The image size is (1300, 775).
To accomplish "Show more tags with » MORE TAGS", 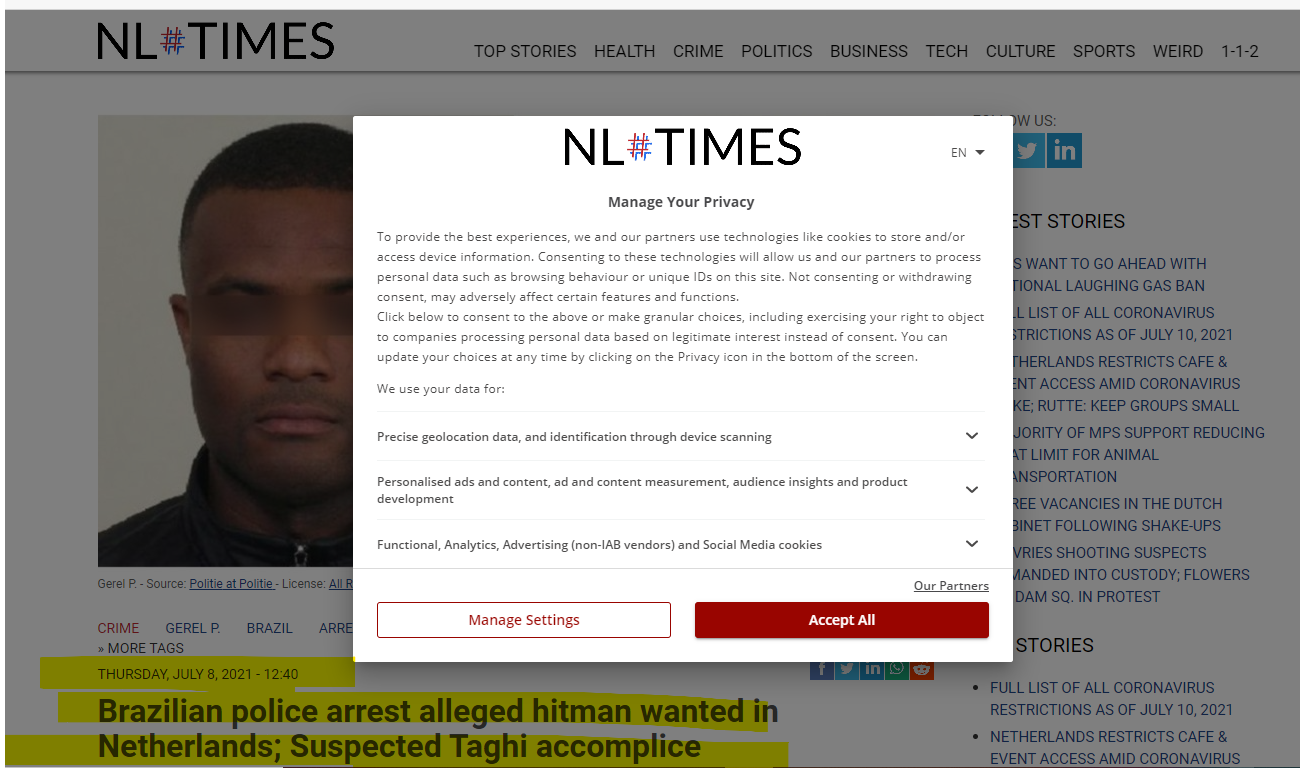I will 141,648.
